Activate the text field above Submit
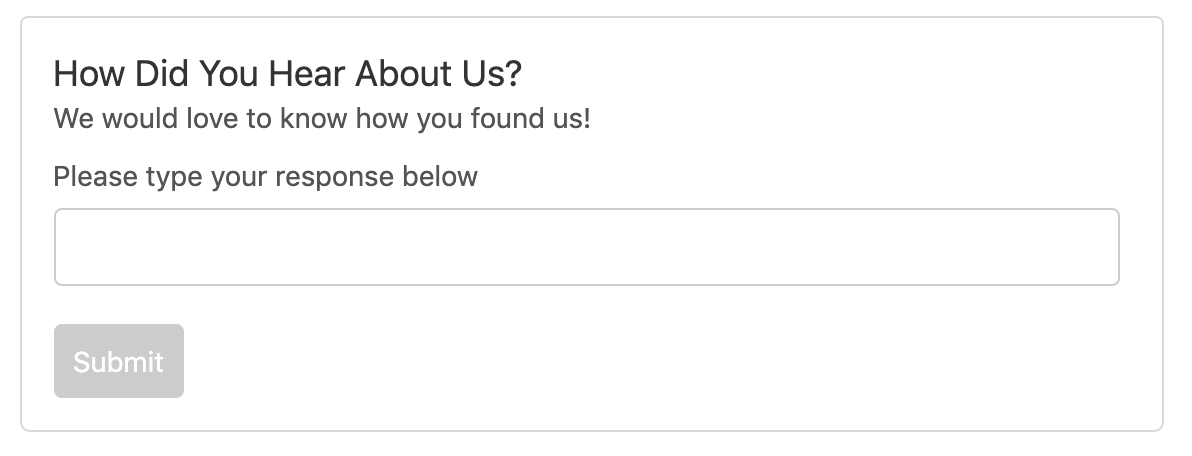Image resolution: width=1192 pixels, height=456 pixels. [586, 247]
